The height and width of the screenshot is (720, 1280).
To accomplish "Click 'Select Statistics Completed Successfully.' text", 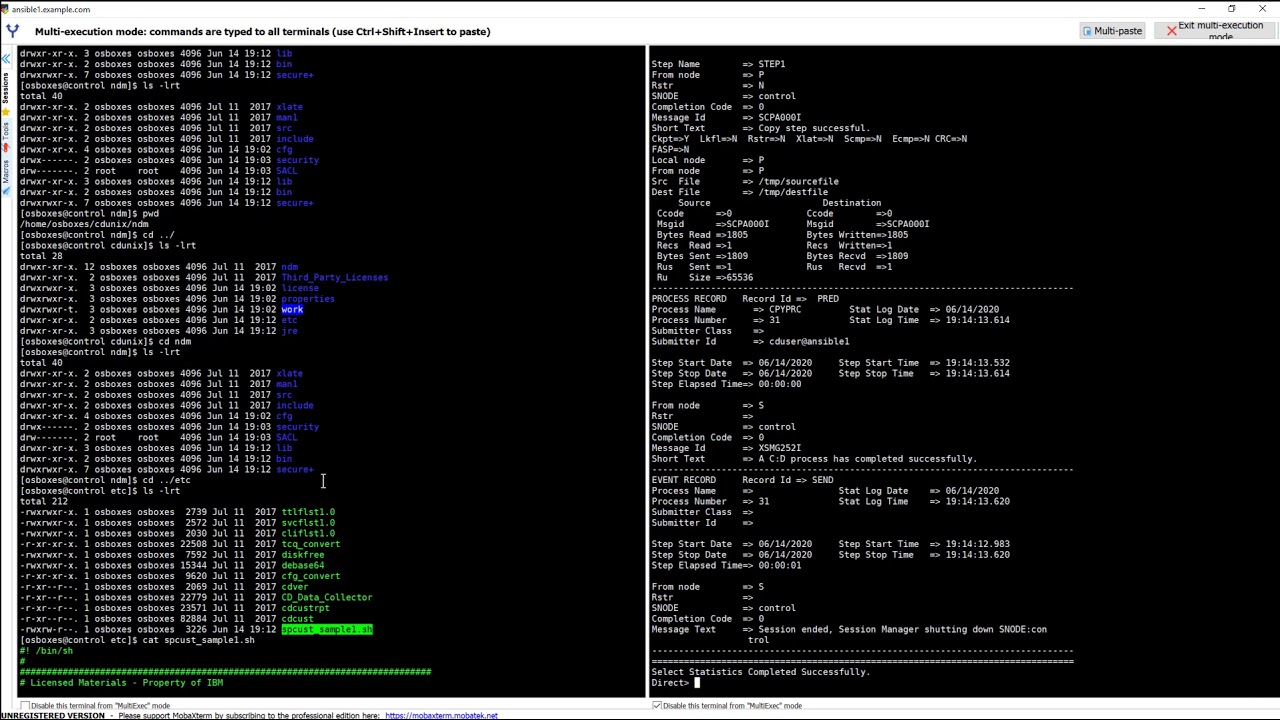I will [x=760, y=672].
